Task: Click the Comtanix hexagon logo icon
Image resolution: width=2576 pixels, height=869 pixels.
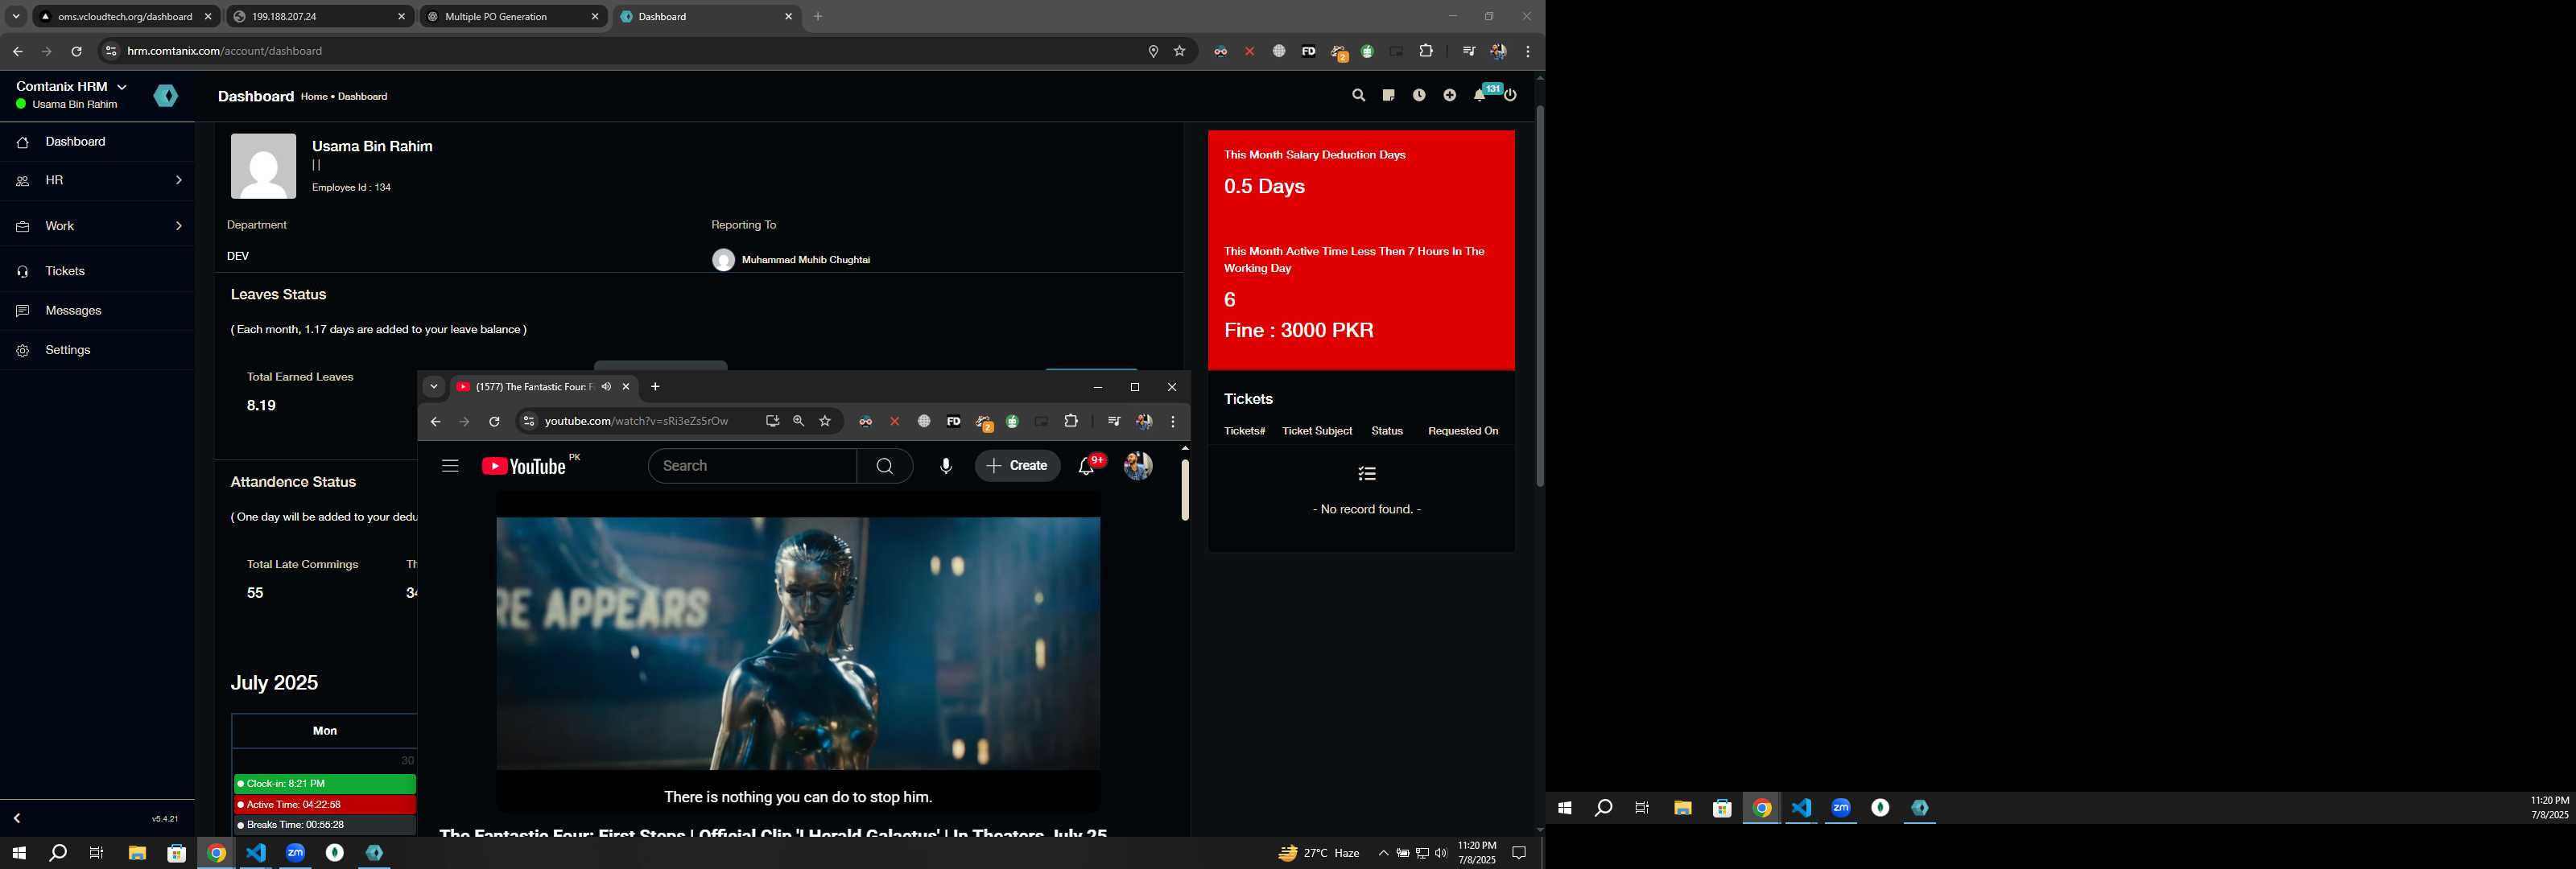Action: coord(166,96)
